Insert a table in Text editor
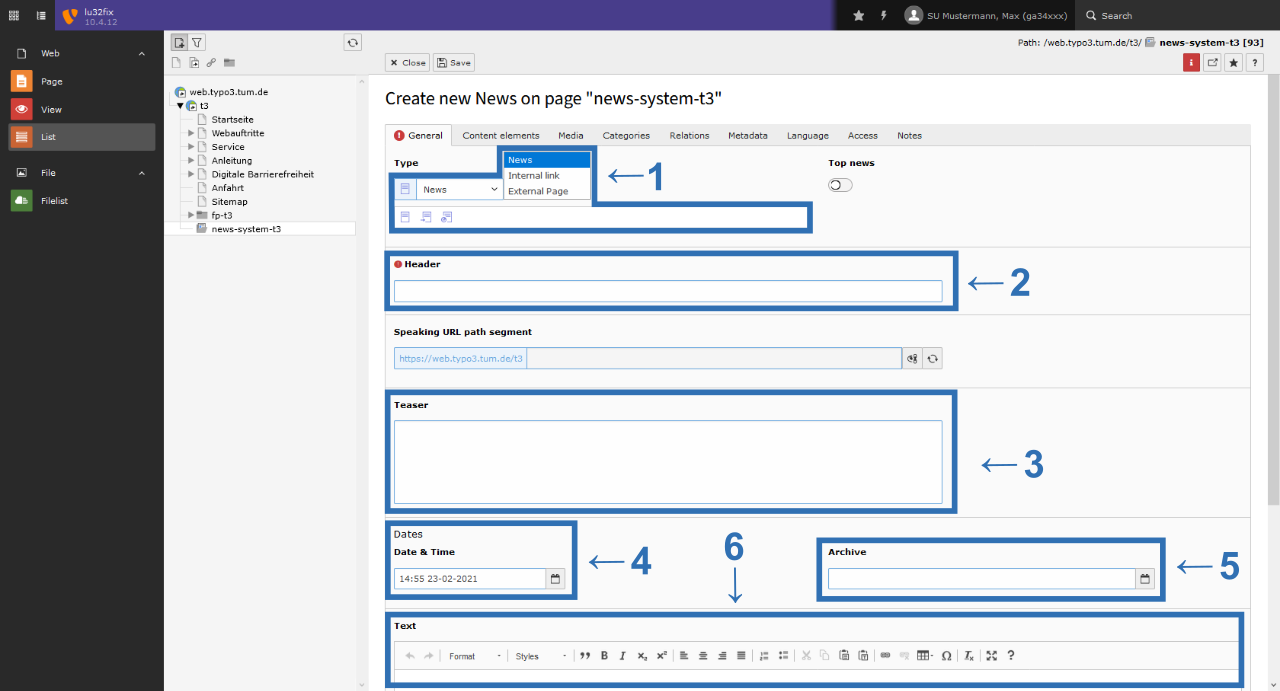This screenshot has height=691, width=1280. pyautogui.click(x=926, y=656)
